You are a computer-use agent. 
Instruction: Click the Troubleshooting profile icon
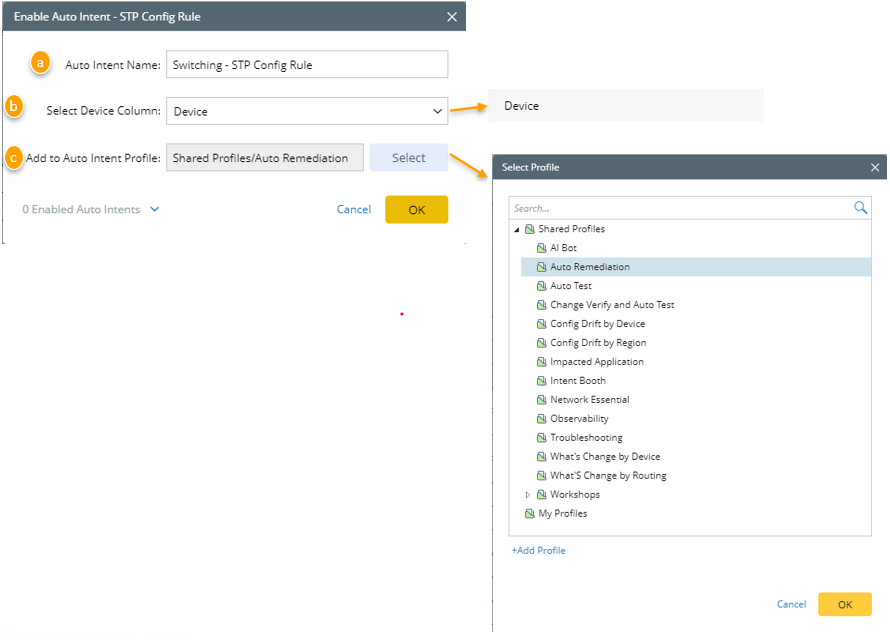(541, 438)
